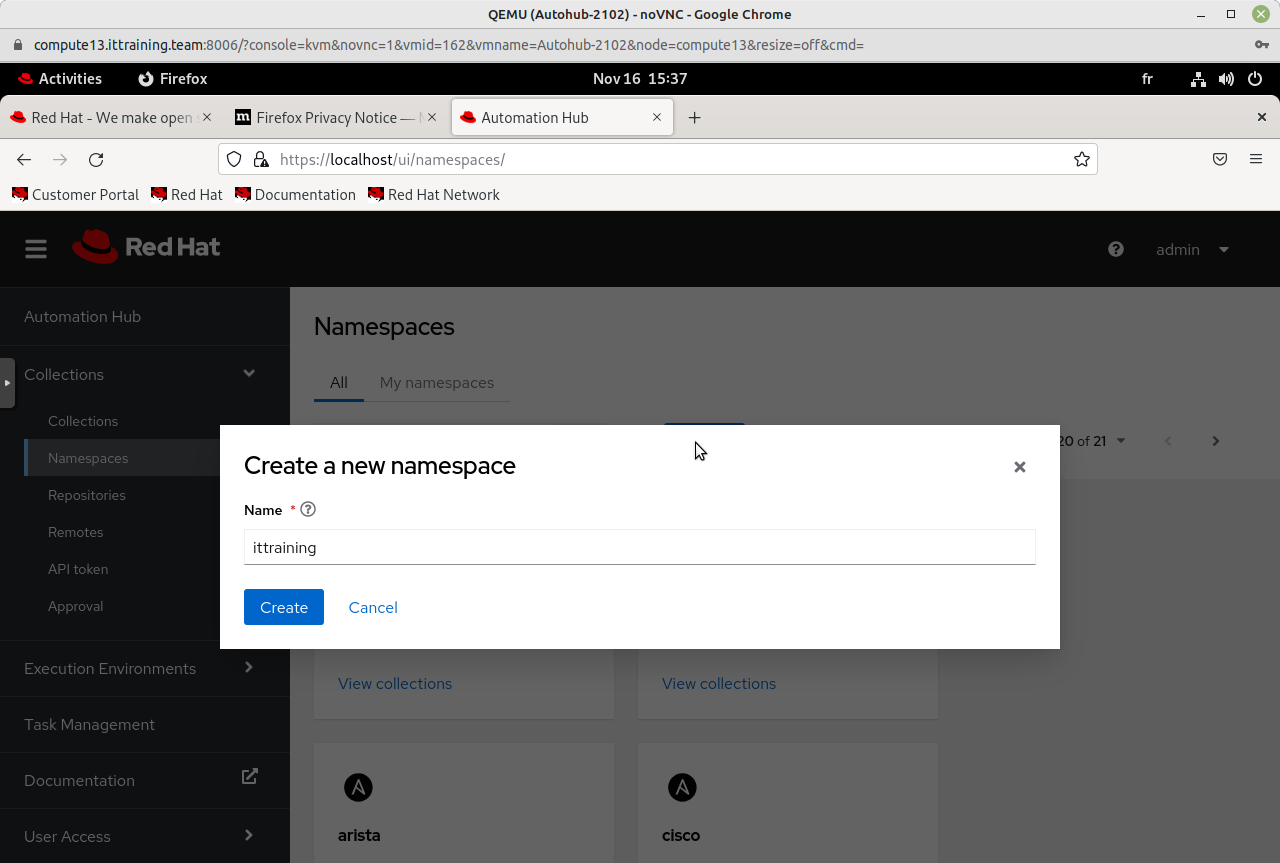Select Collections sub-item in sidebar

tap(83, 421)
